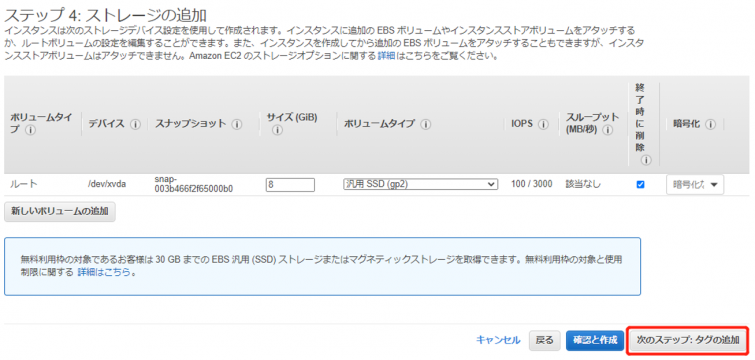Click info icon next to ボリュームタイプ first column header
Screen dimensions: 755x360
(x=30, y=130)
